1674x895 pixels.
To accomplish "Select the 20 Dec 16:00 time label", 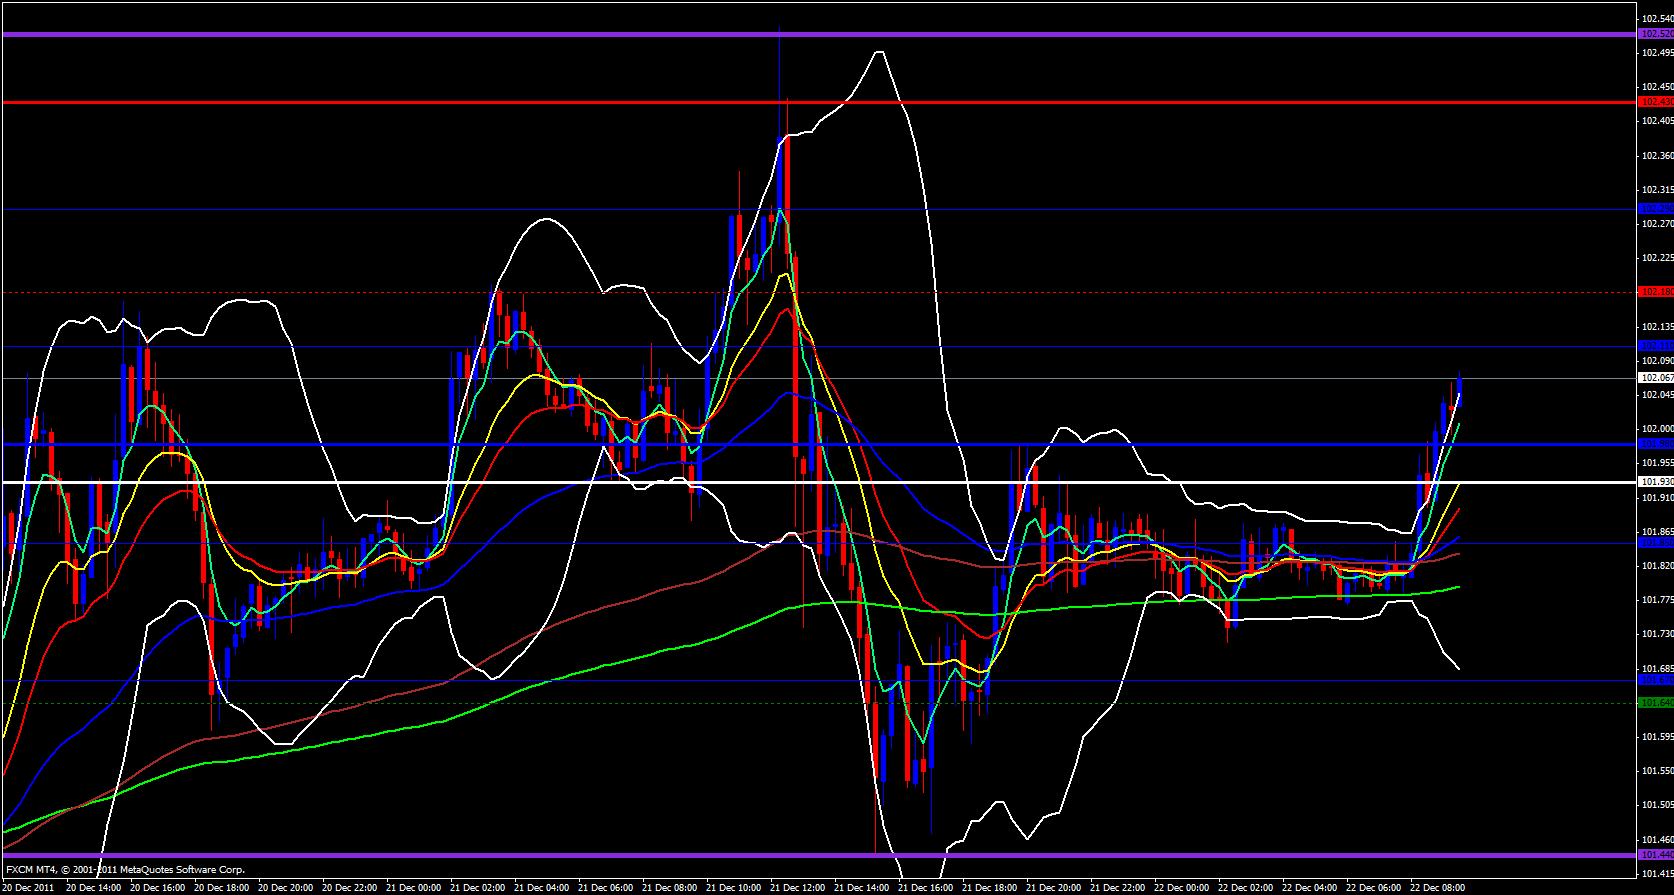I will [157, 888].
